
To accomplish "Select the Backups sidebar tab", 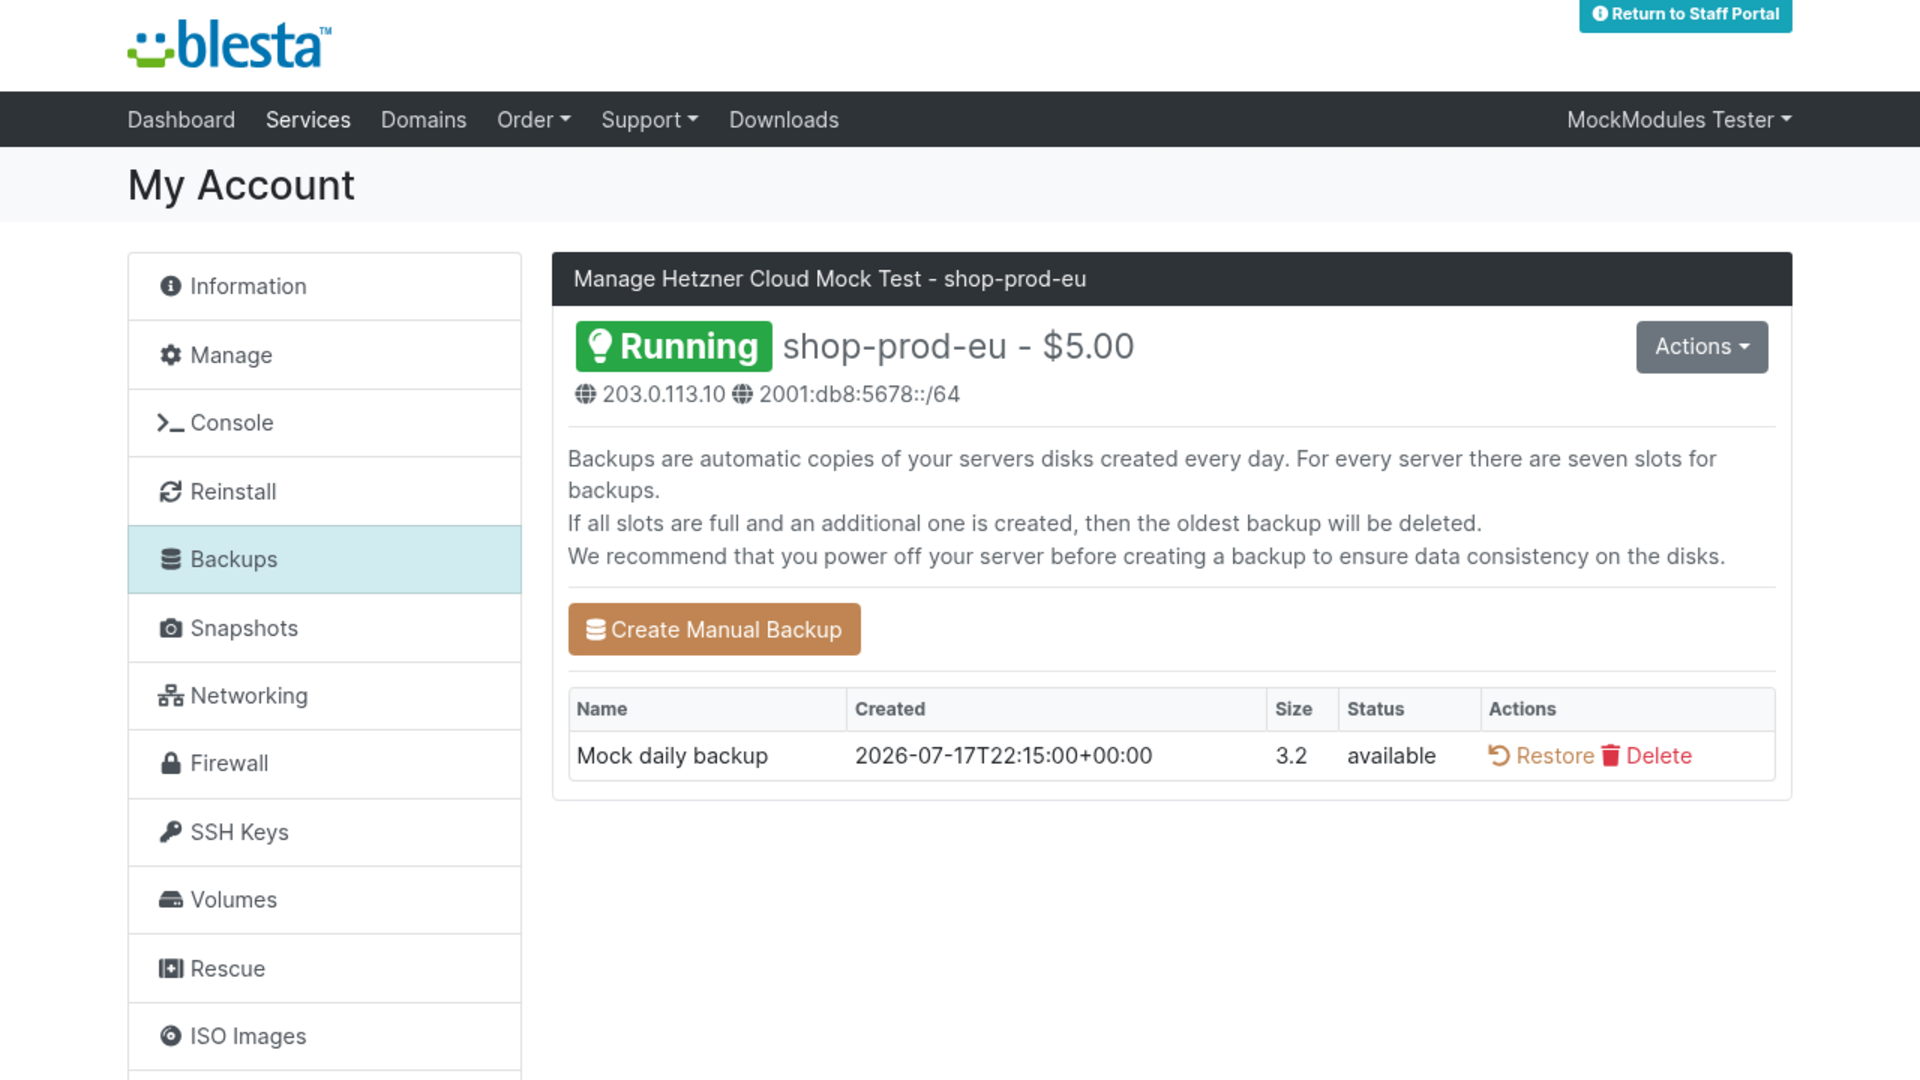I will click(x=325, y=560).
